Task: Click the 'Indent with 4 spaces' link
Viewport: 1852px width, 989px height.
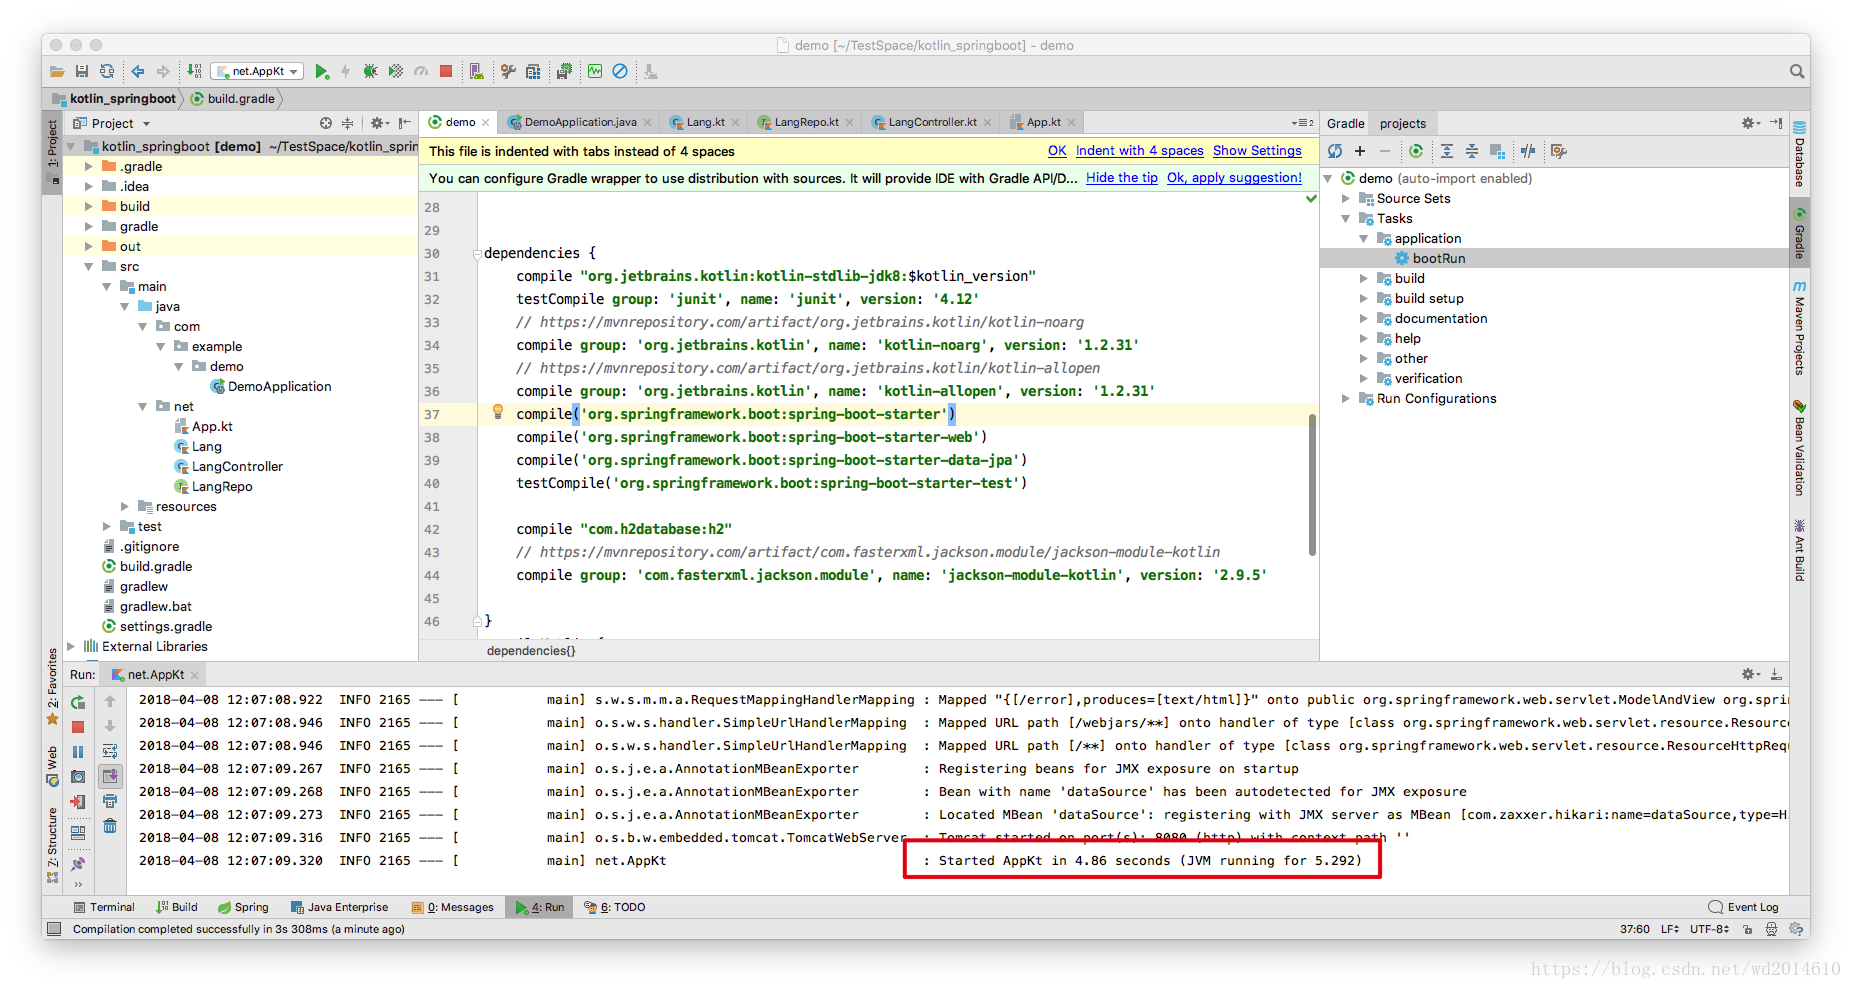Action: click(x=1139, y=151)
